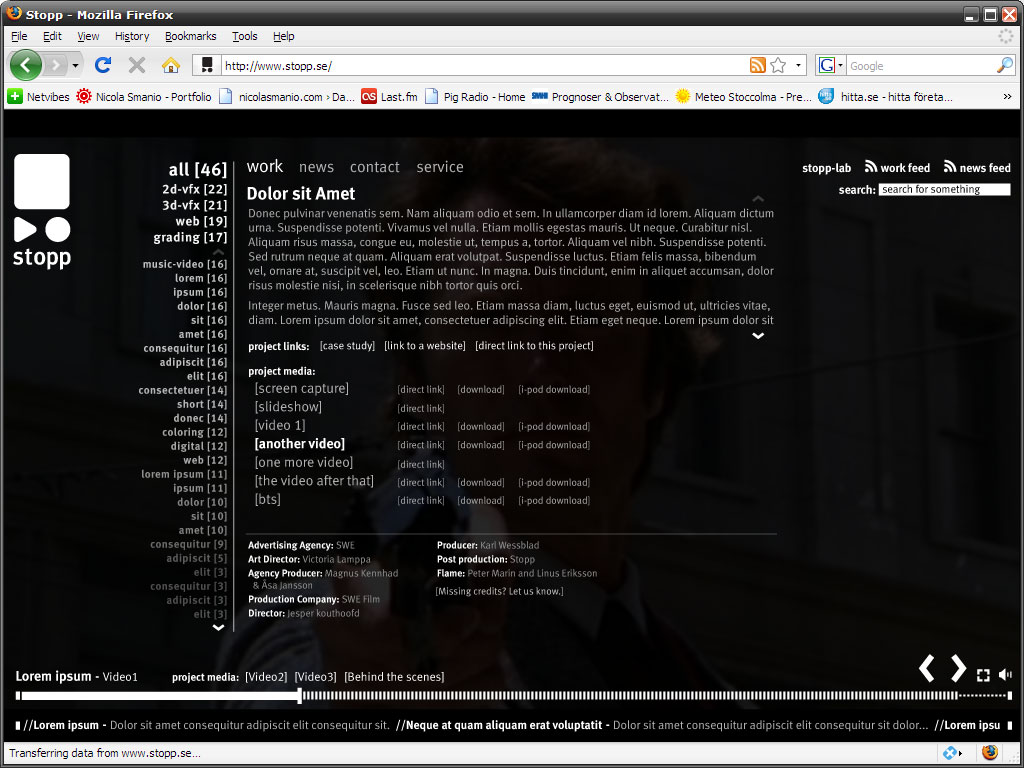
Task: Filter by grading [17] tag
Action: [x=190, y=237]
